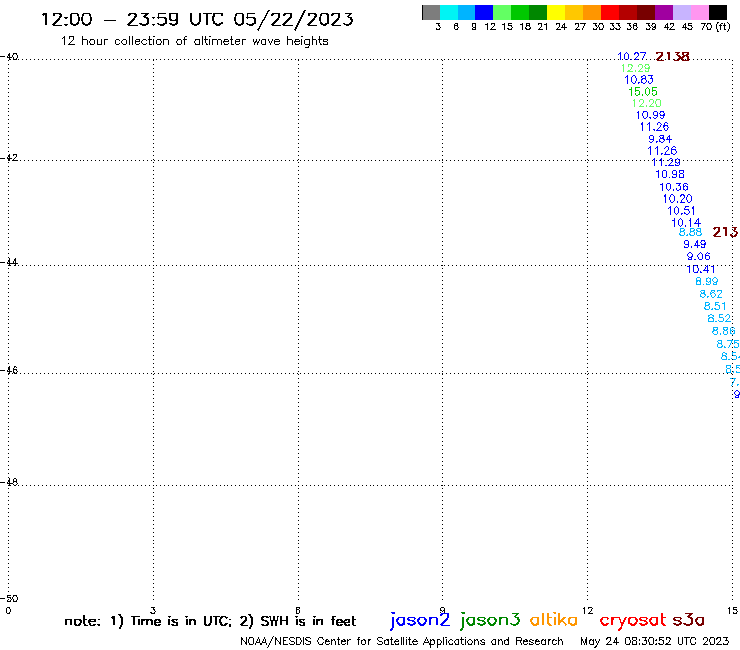
Task: Click the wave height value 8.88
Action: 690,232
